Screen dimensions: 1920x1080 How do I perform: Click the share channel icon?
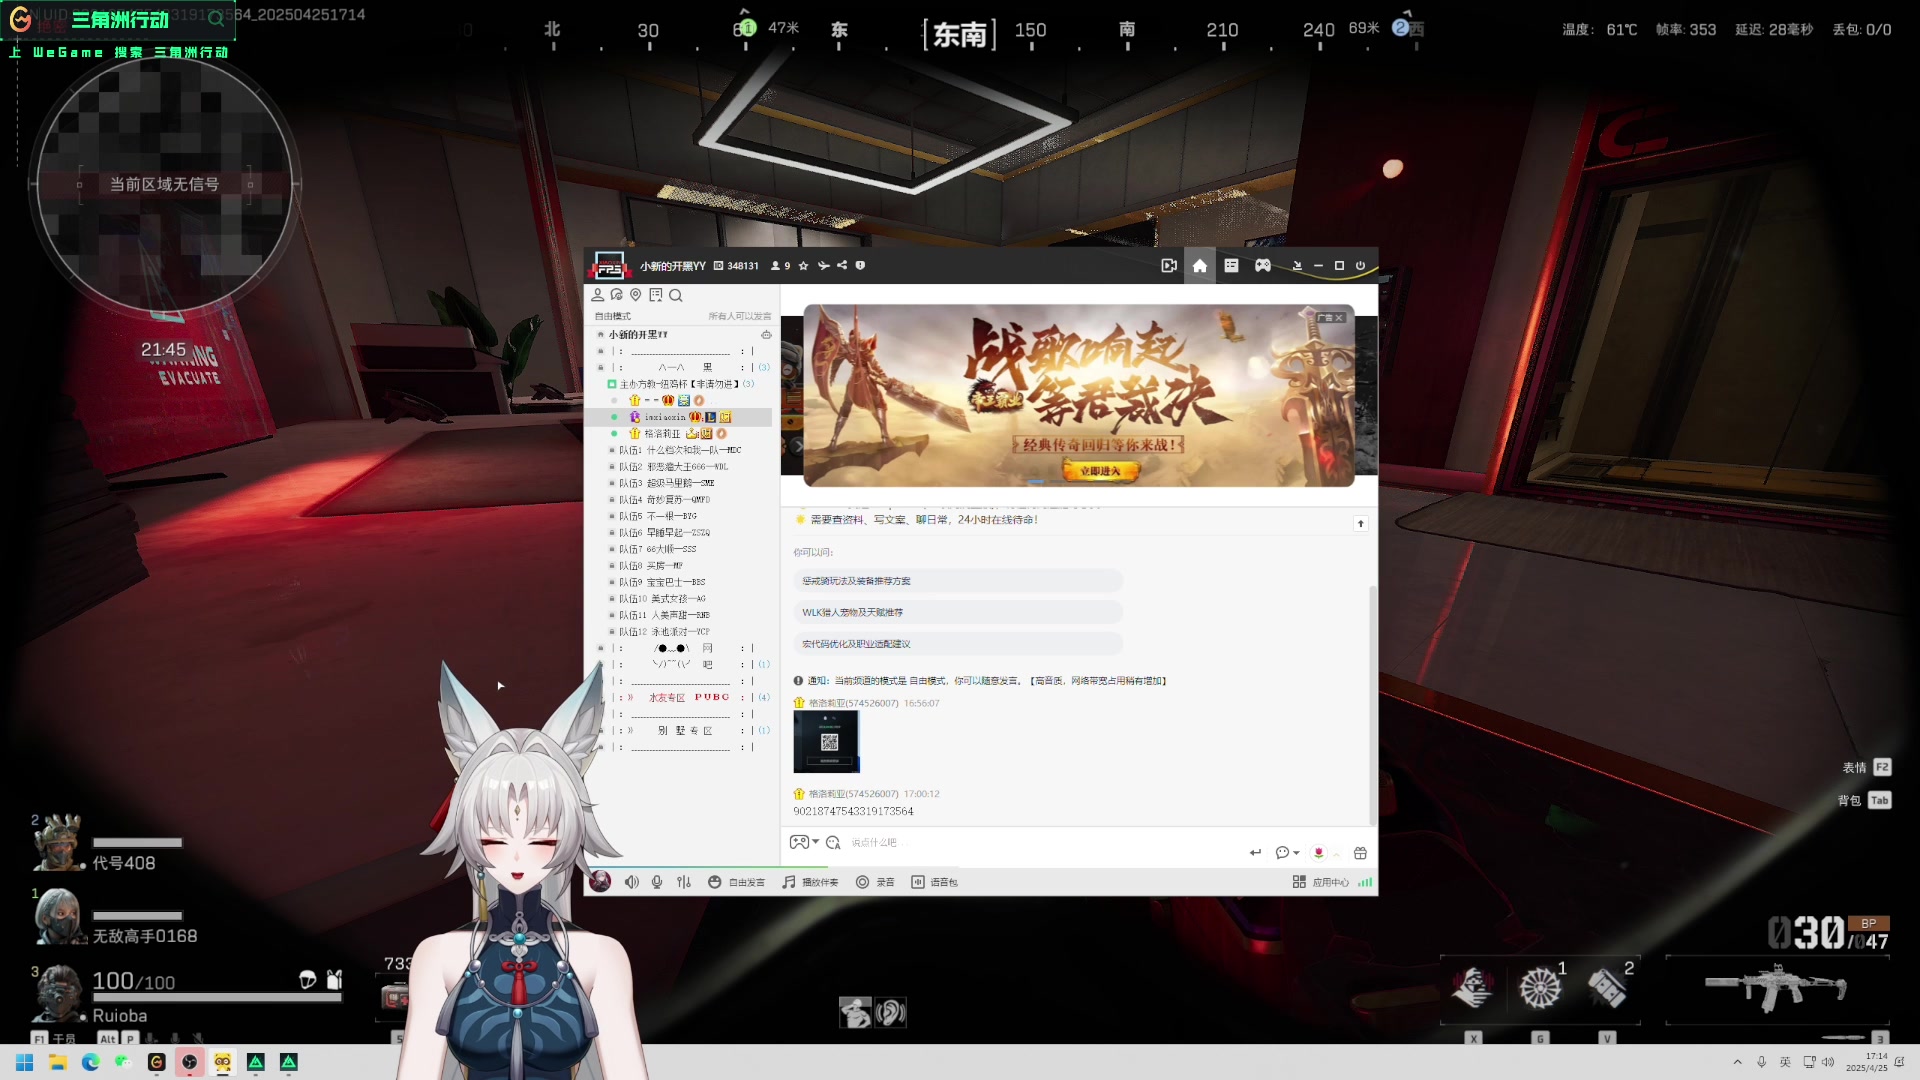842,266
